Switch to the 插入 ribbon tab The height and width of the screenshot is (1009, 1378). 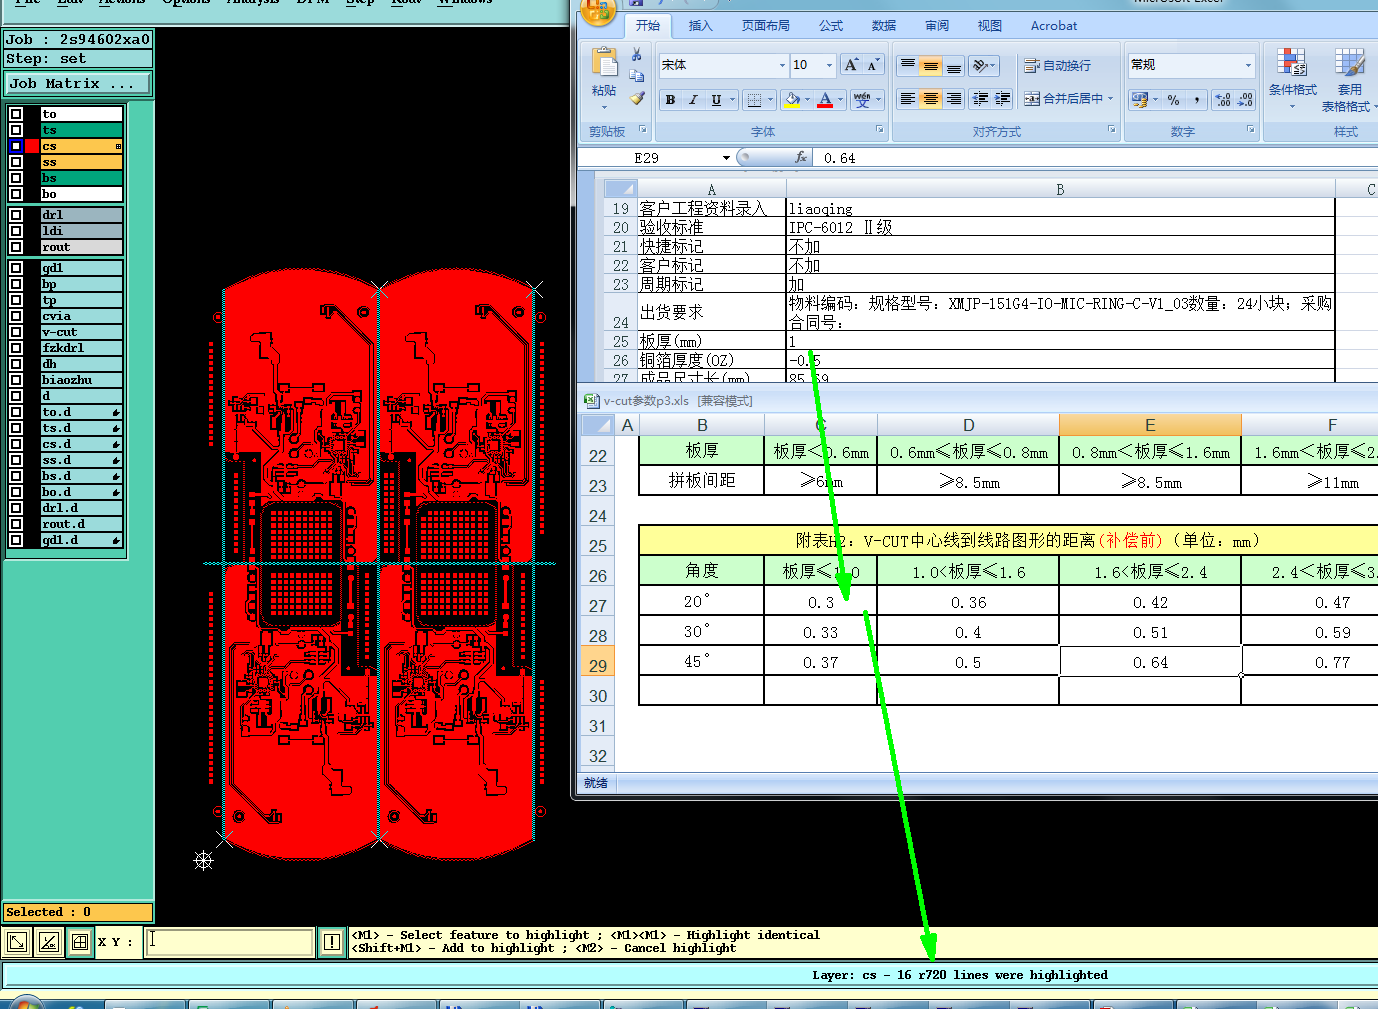coord(701,26)
